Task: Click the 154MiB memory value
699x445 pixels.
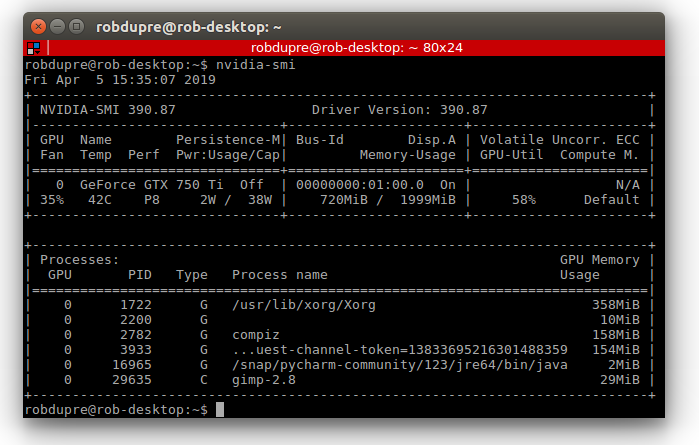Action: [615, 350]
